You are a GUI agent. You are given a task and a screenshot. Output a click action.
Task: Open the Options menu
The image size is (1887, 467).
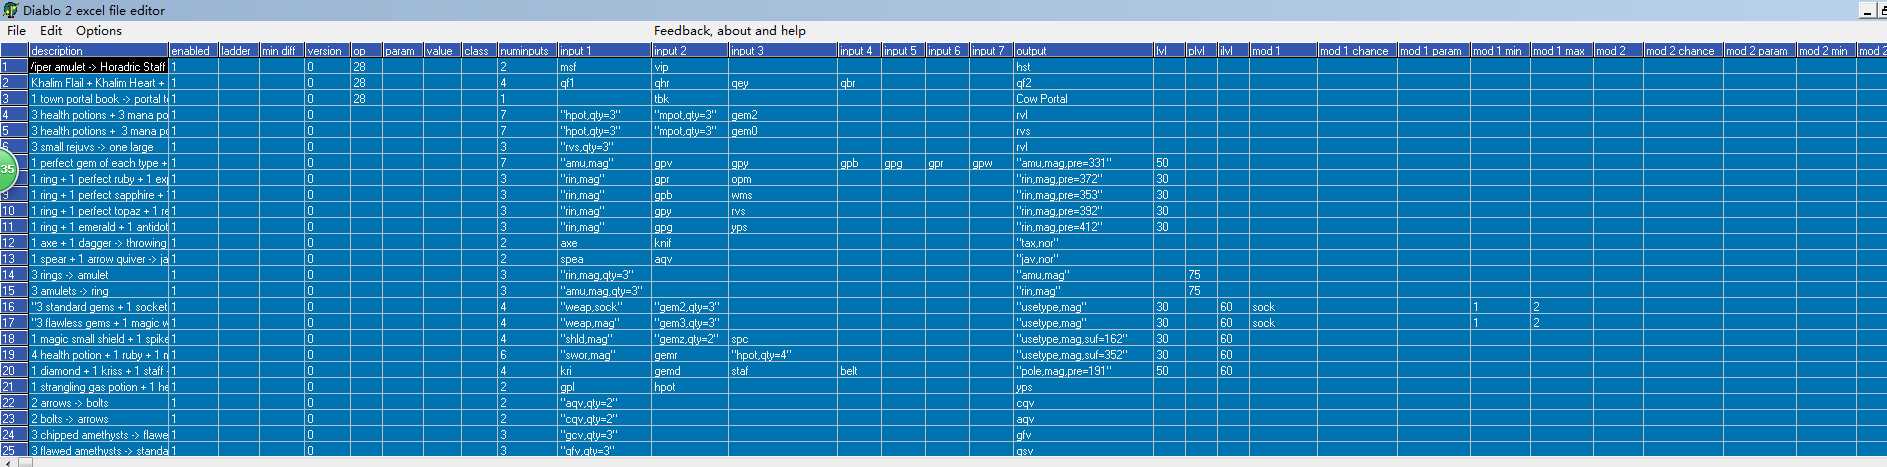tap(99, 31)
